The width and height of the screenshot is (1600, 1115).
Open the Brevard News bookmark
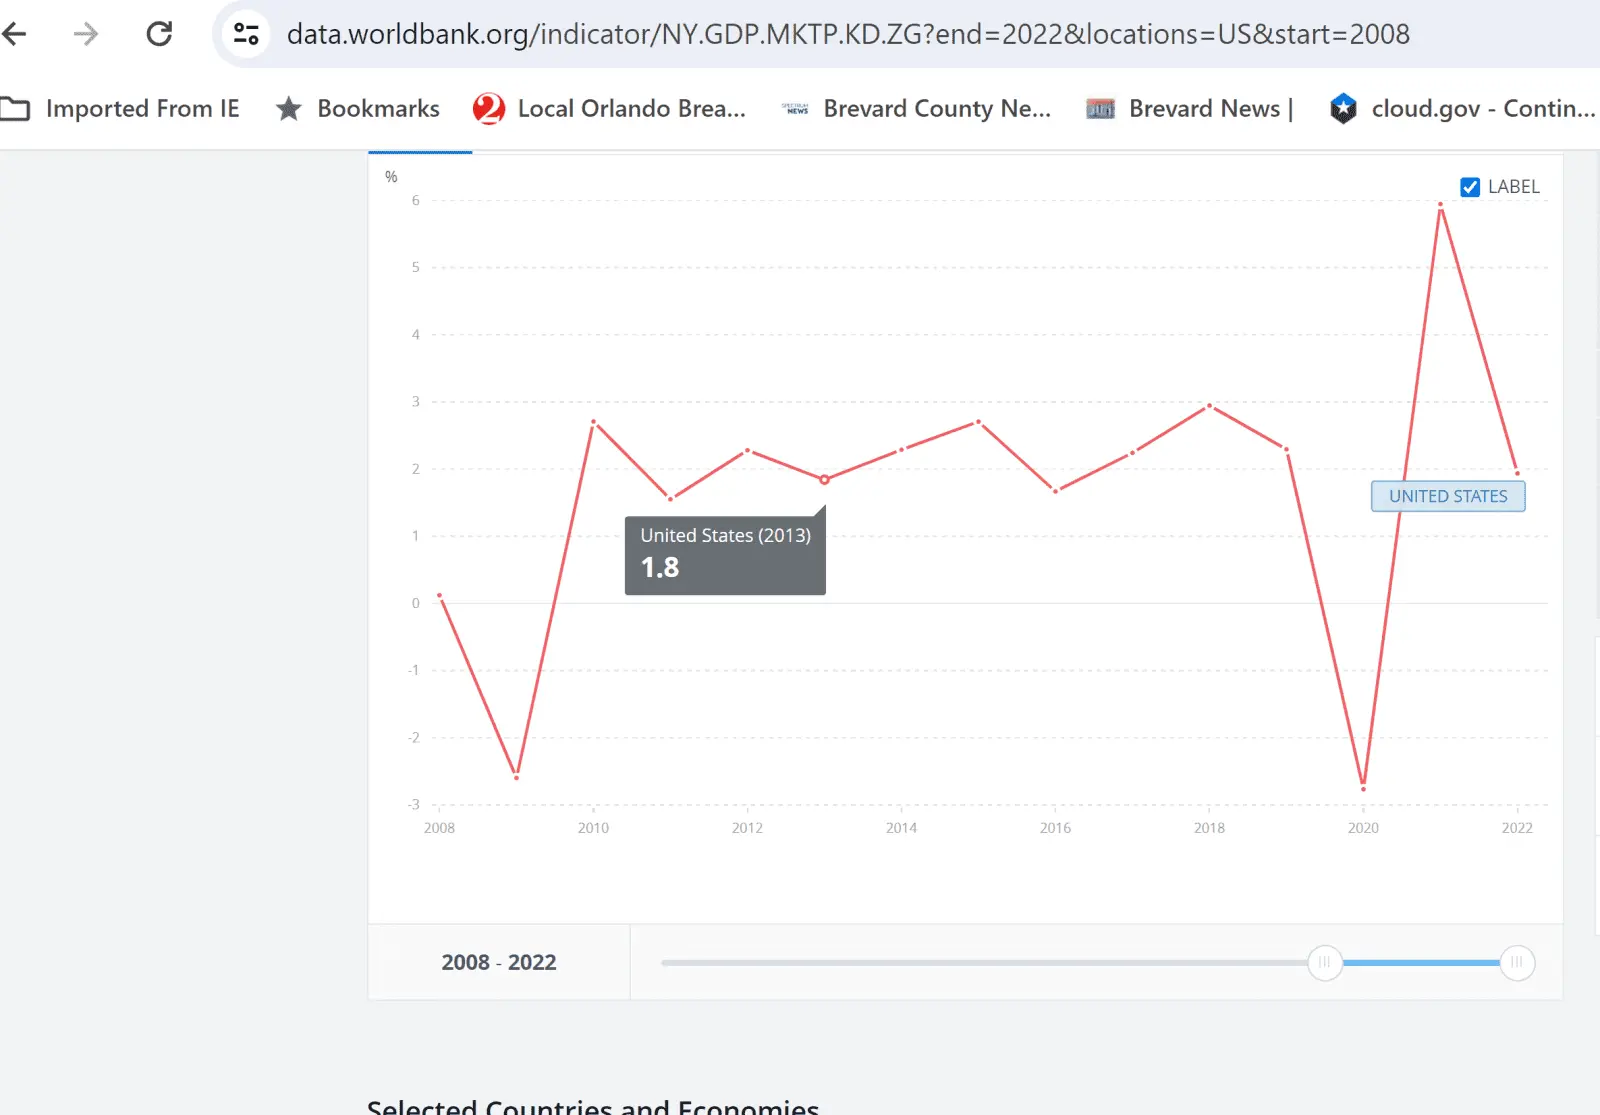click(1190, 108)
